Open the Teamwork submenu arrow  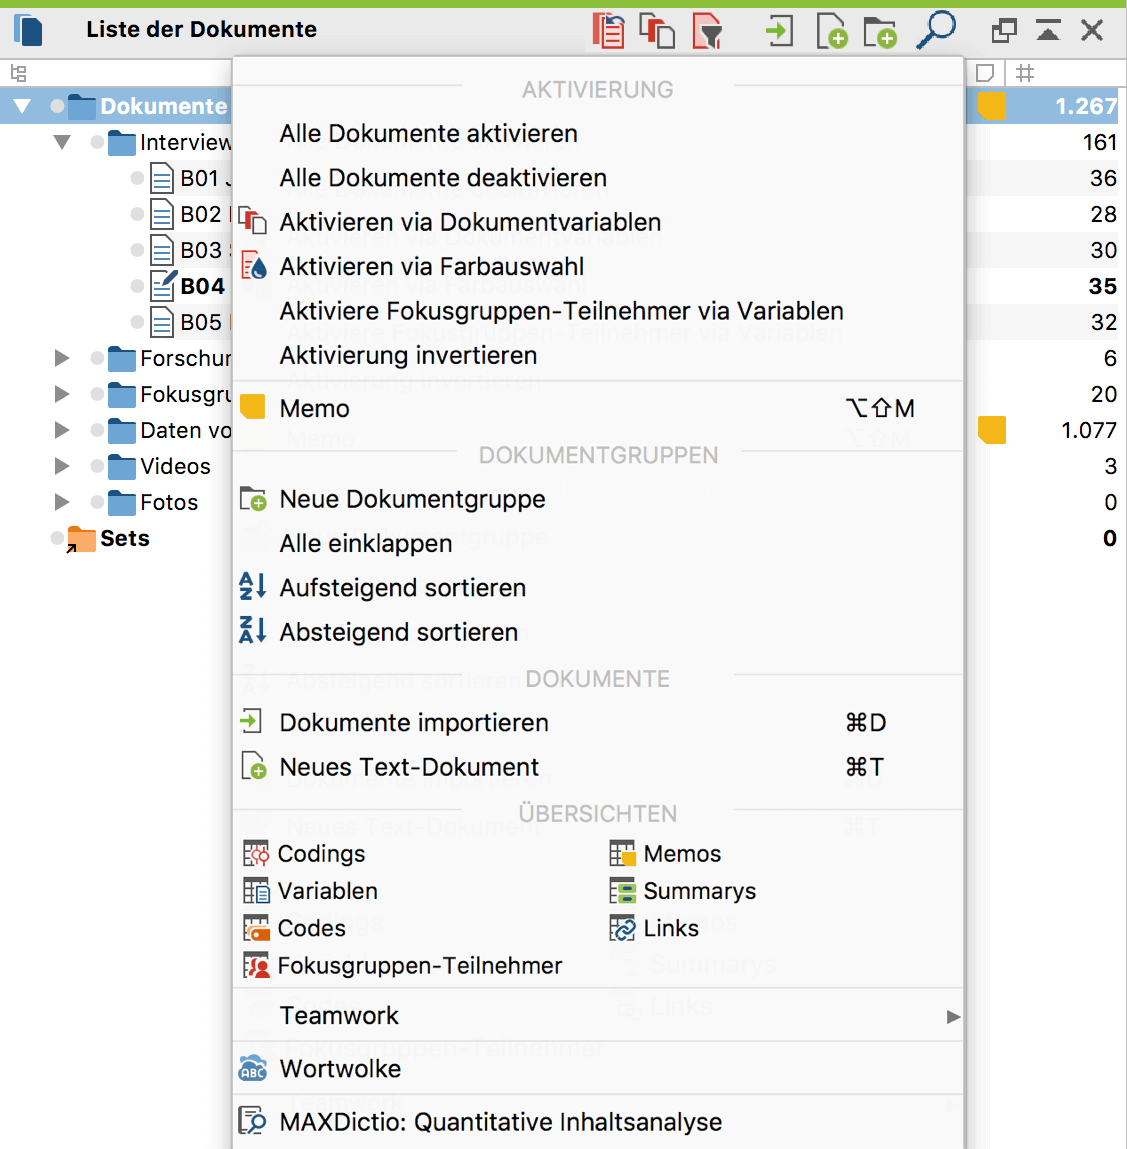point(952,1016)
